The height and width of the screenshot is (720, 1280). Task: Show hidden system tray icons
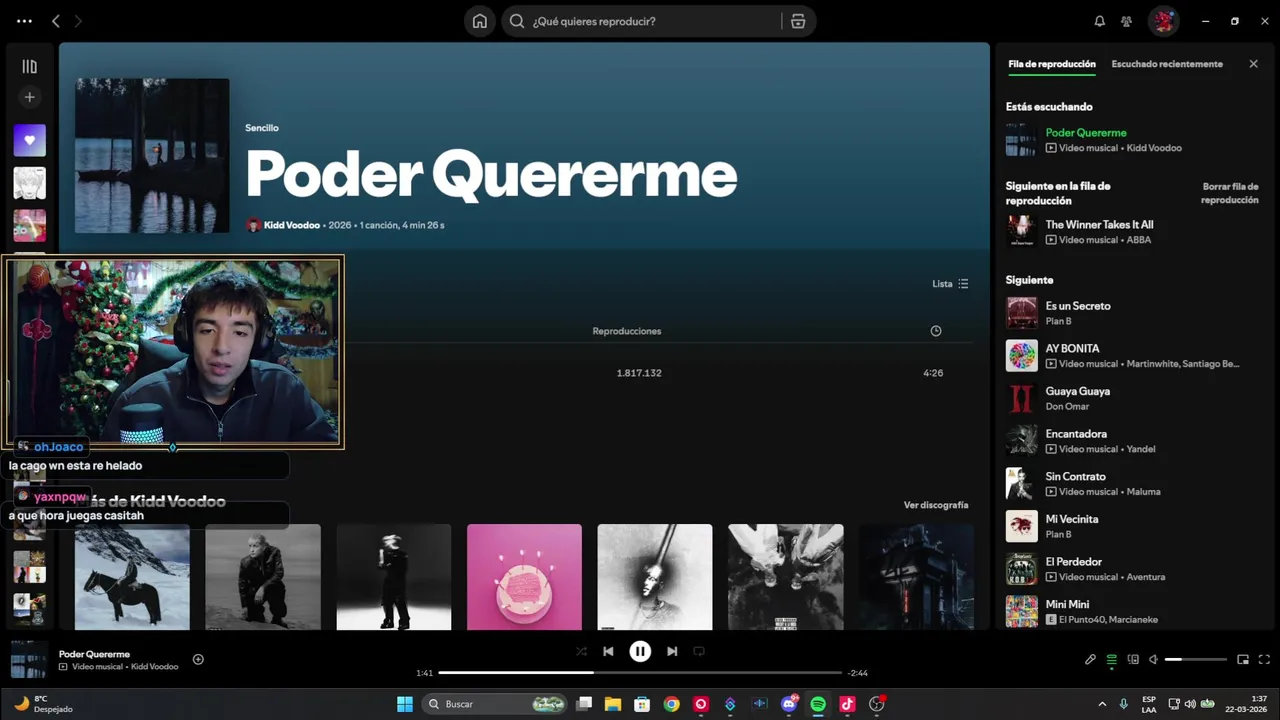tap(1102, 704)
